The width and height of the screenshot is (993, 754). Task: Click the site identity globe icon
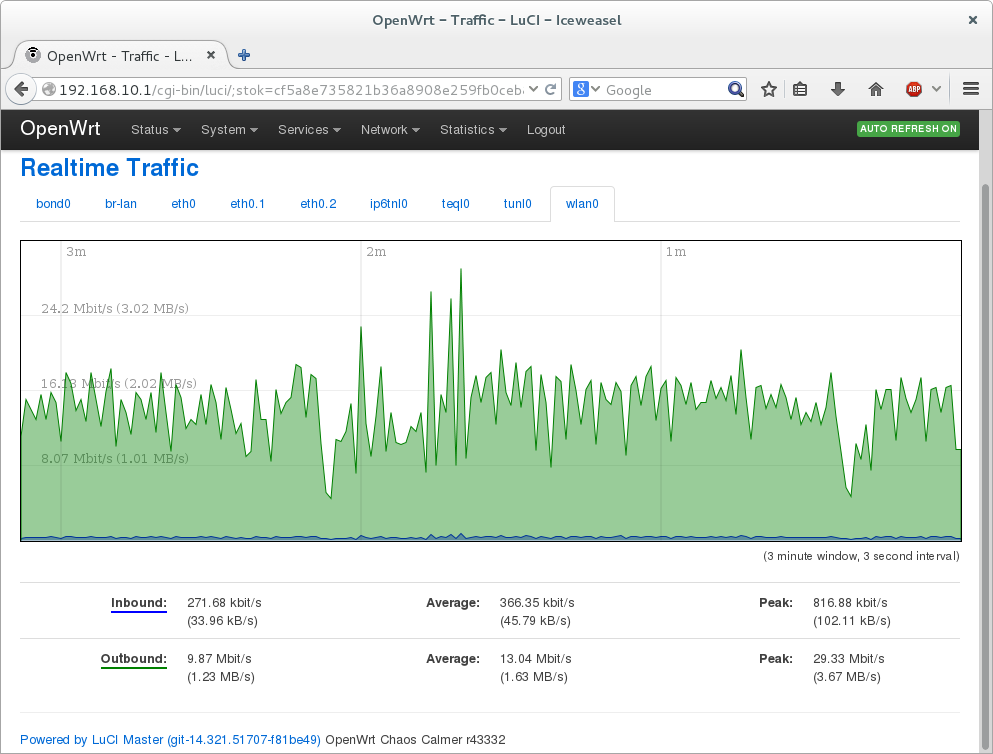(x=49, y=90)
